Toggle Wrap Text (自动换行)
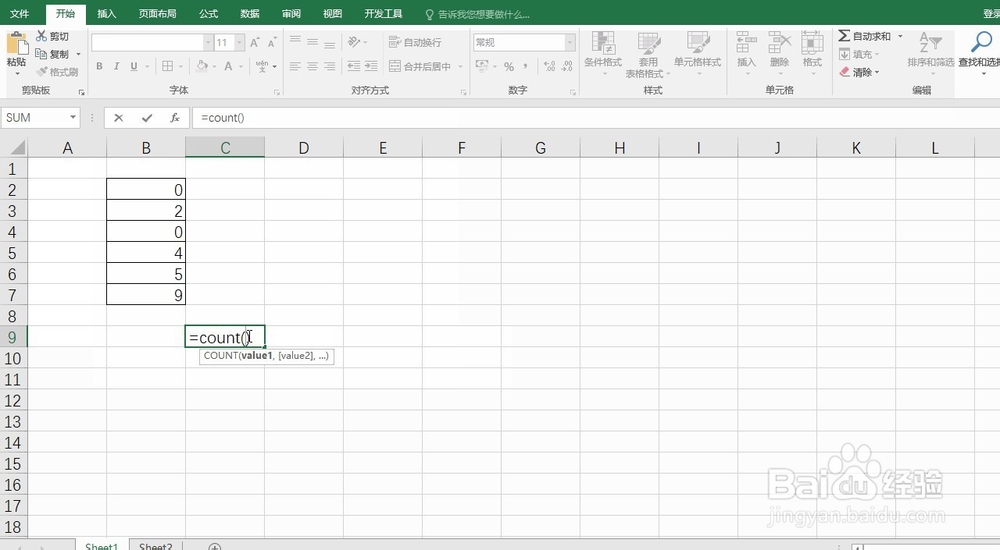 point(415,42)
